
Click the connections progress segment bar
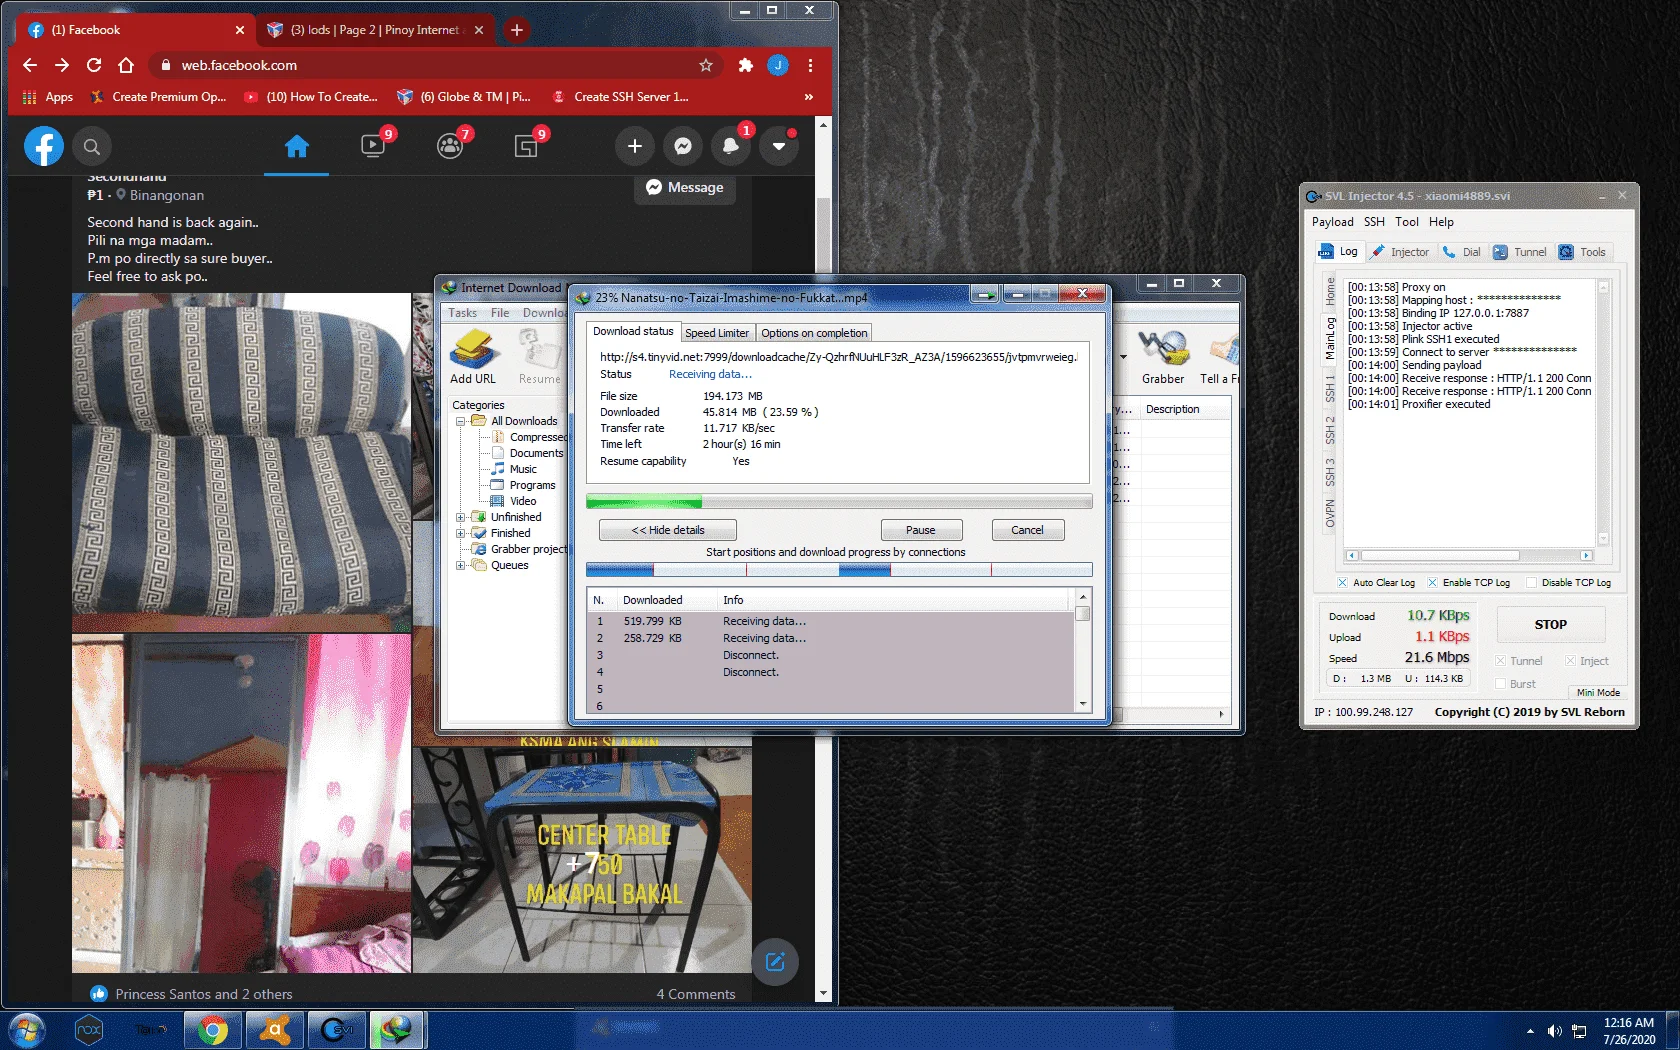839,569
